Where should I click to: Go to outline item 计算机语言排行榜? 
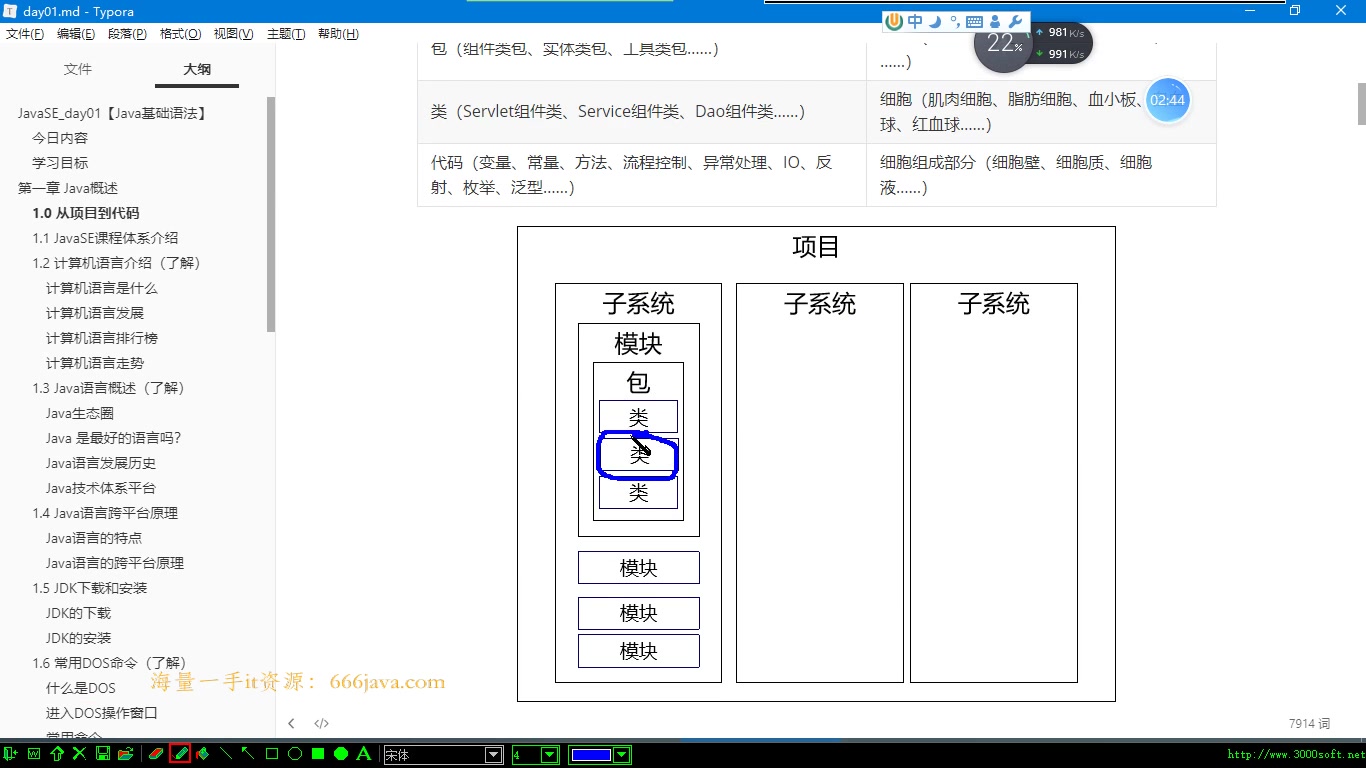tap(102, 338)
